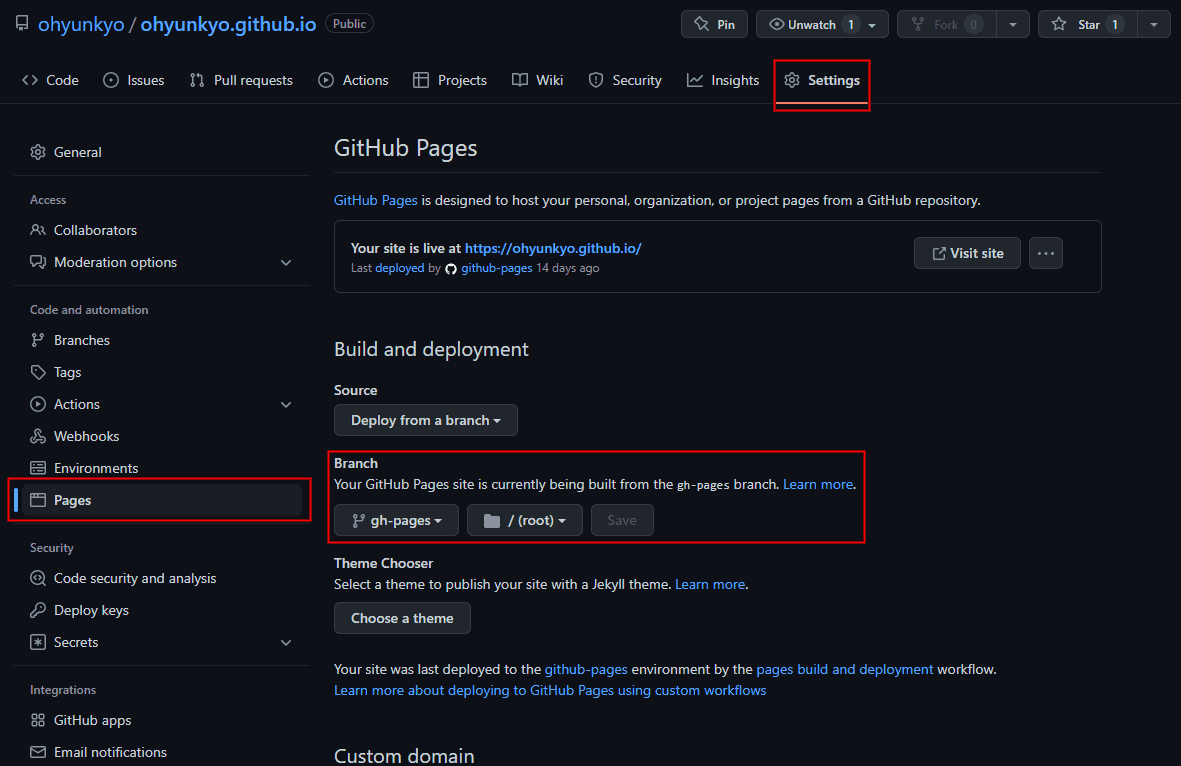
Task: Open the Wiki tab
Action: 538,80
